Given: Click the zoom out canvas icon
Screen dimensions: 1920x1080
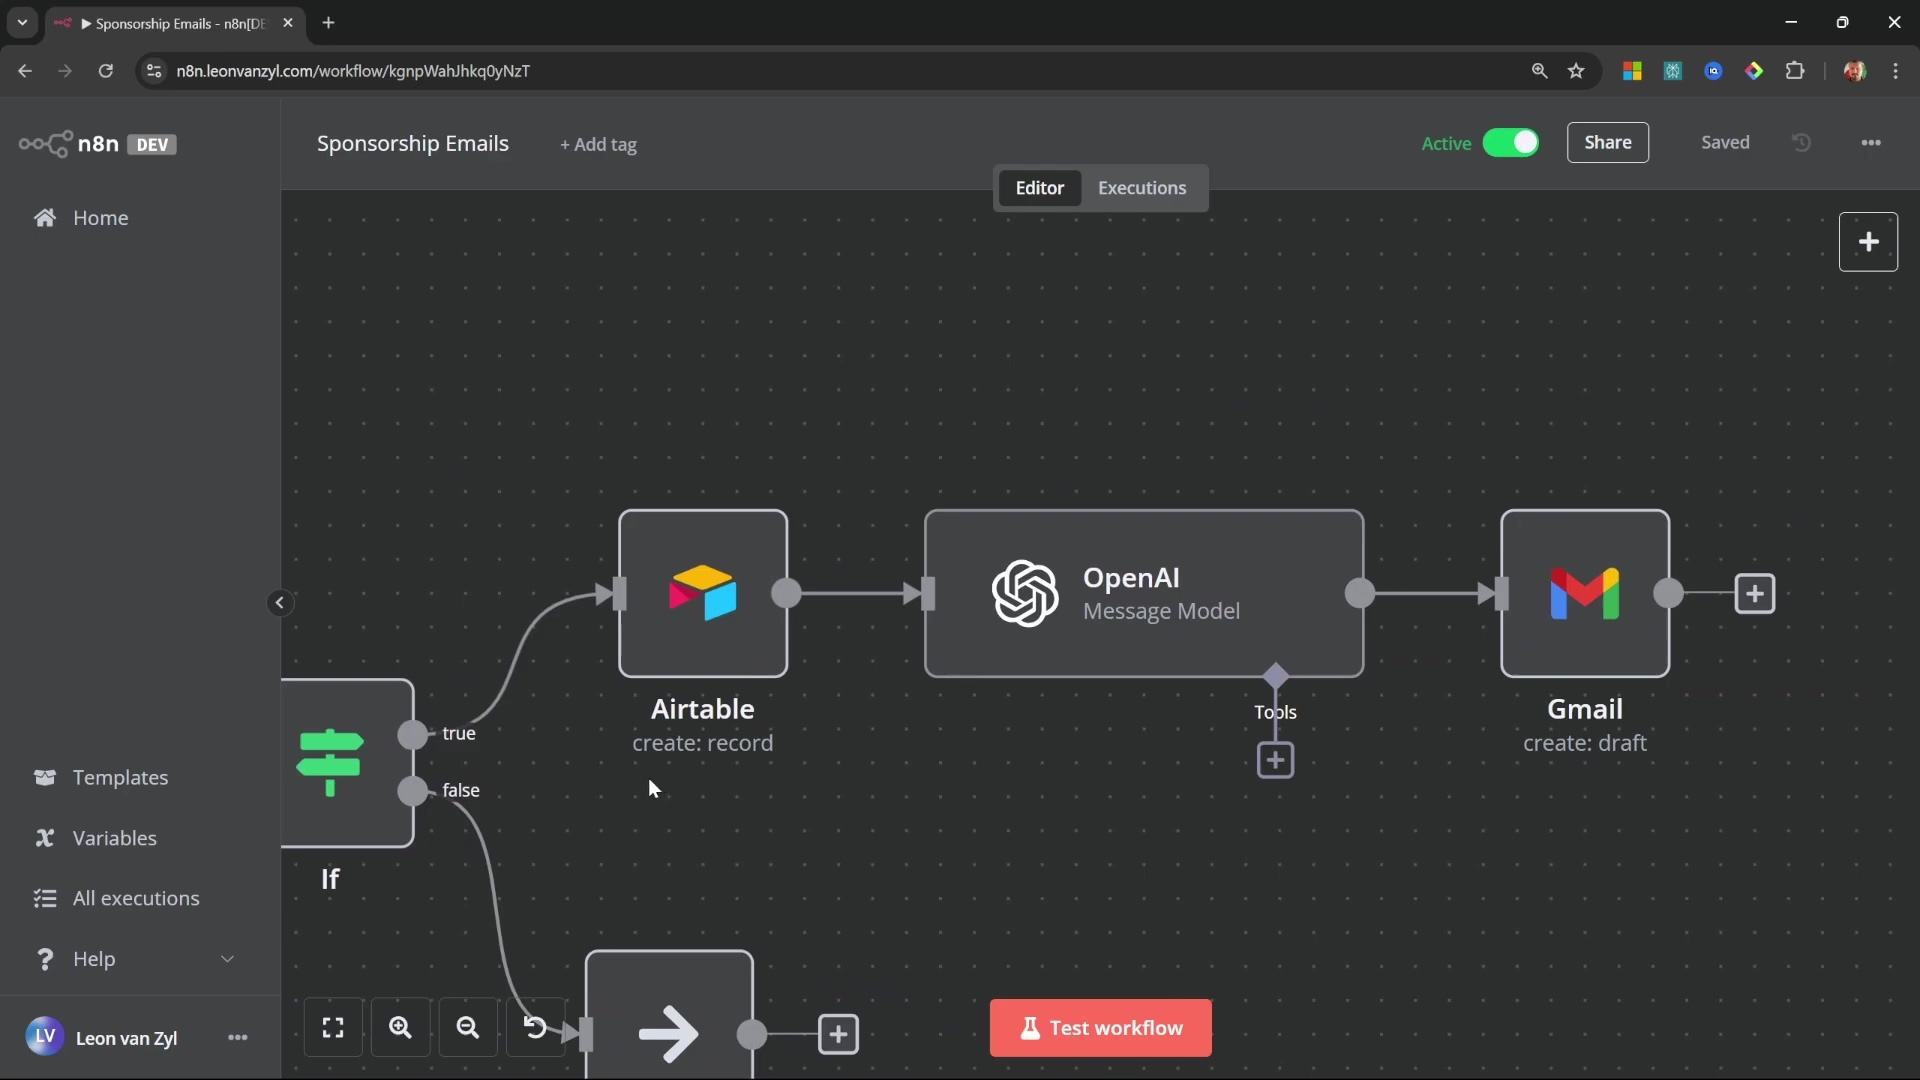Looking at the screenshot, I should (468, 1028).
